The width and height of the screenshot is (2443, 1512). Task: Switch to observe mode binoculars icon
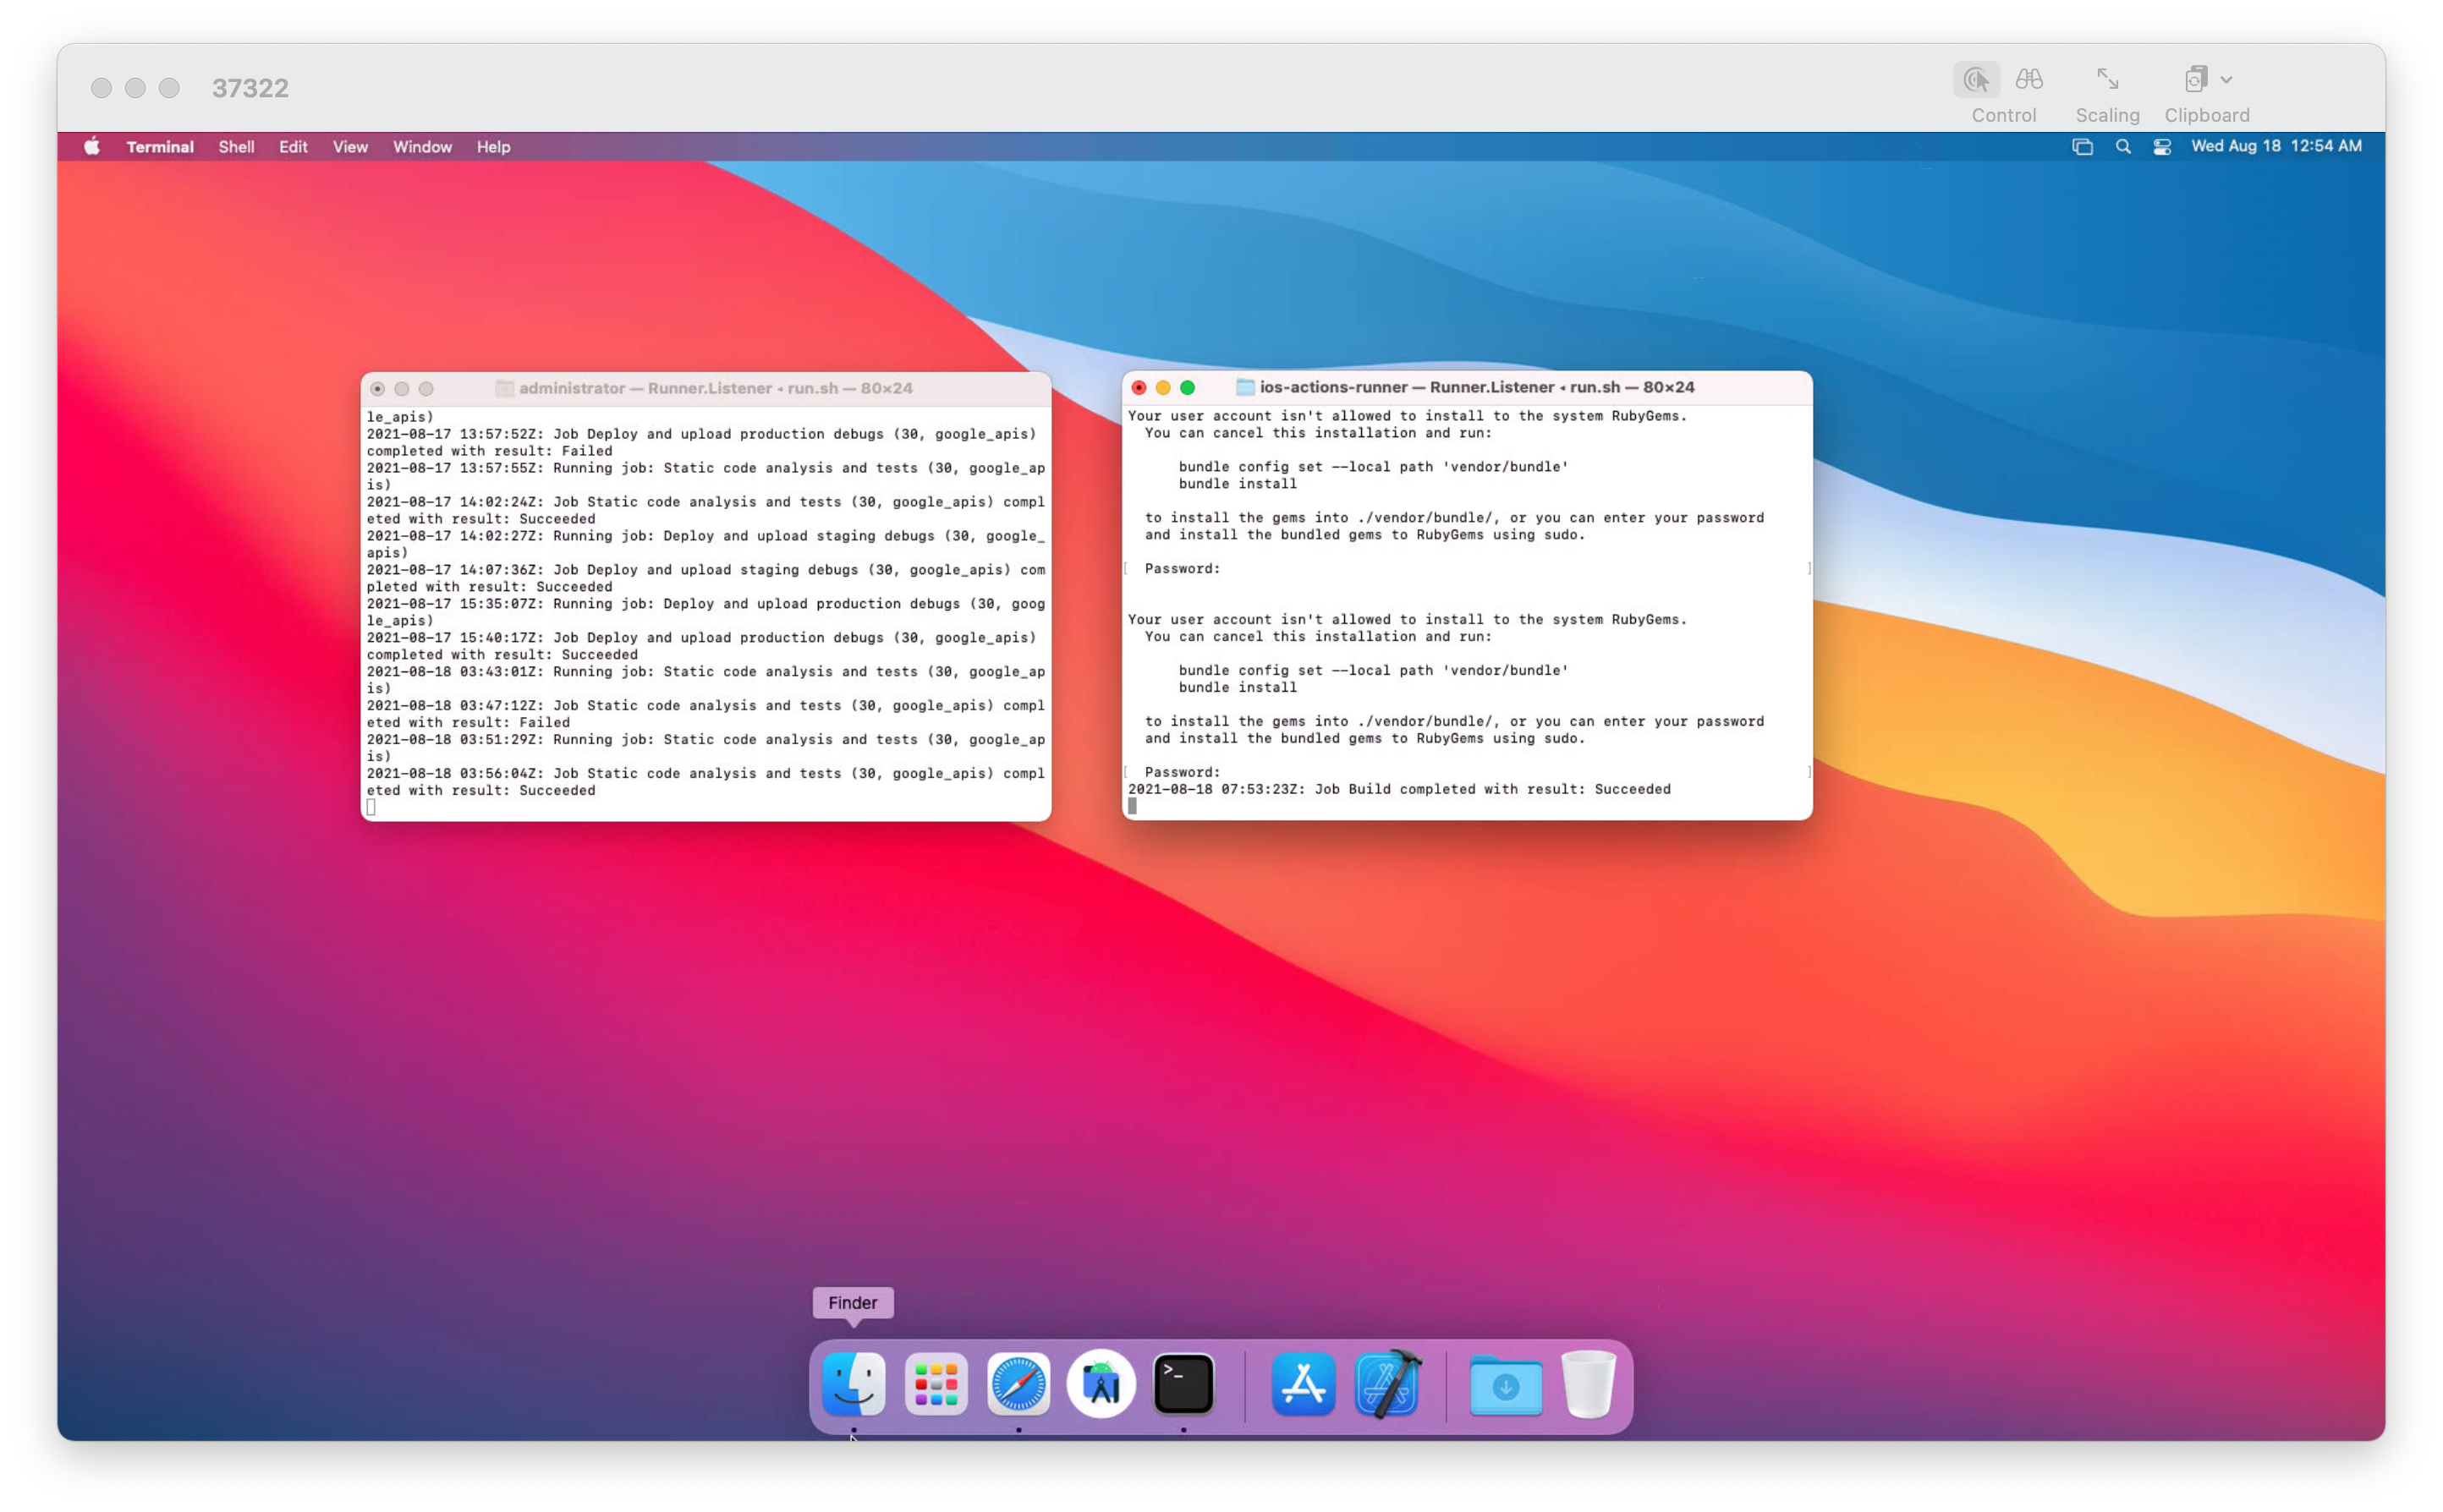(2029, 79)
